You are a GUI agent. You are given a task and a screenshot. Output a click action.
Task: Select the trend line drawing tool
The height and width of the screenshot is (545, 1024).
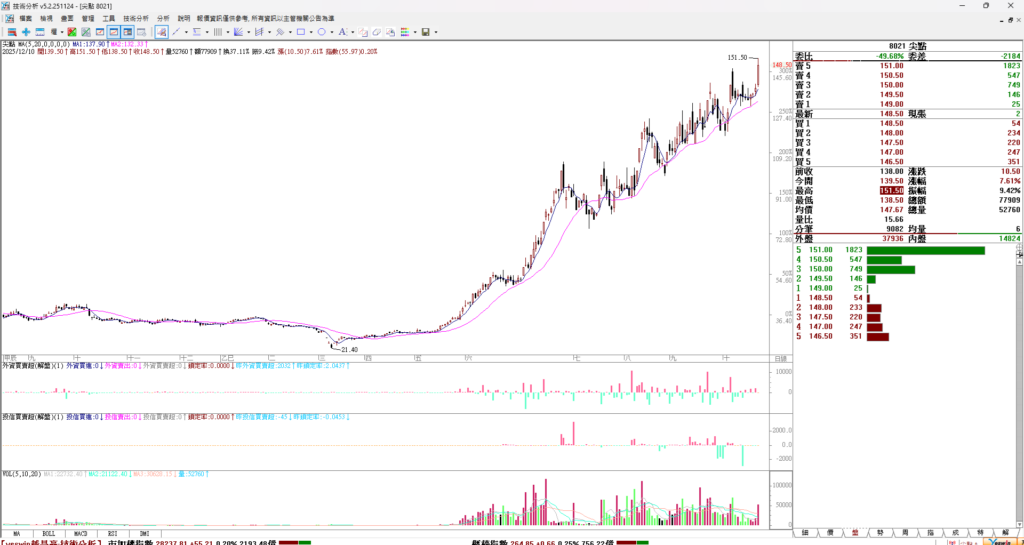coord(176,32)
